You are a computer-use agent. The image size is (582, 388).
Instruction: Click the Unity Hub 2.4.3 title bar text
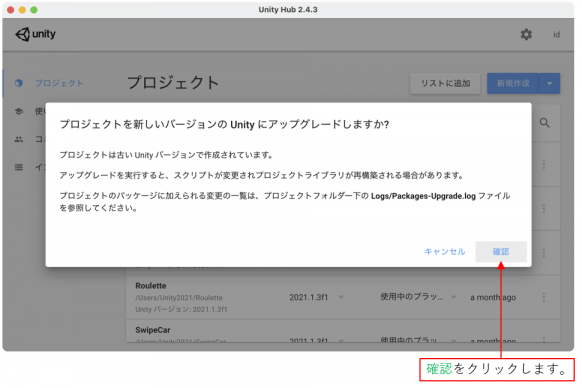(288, 10)
